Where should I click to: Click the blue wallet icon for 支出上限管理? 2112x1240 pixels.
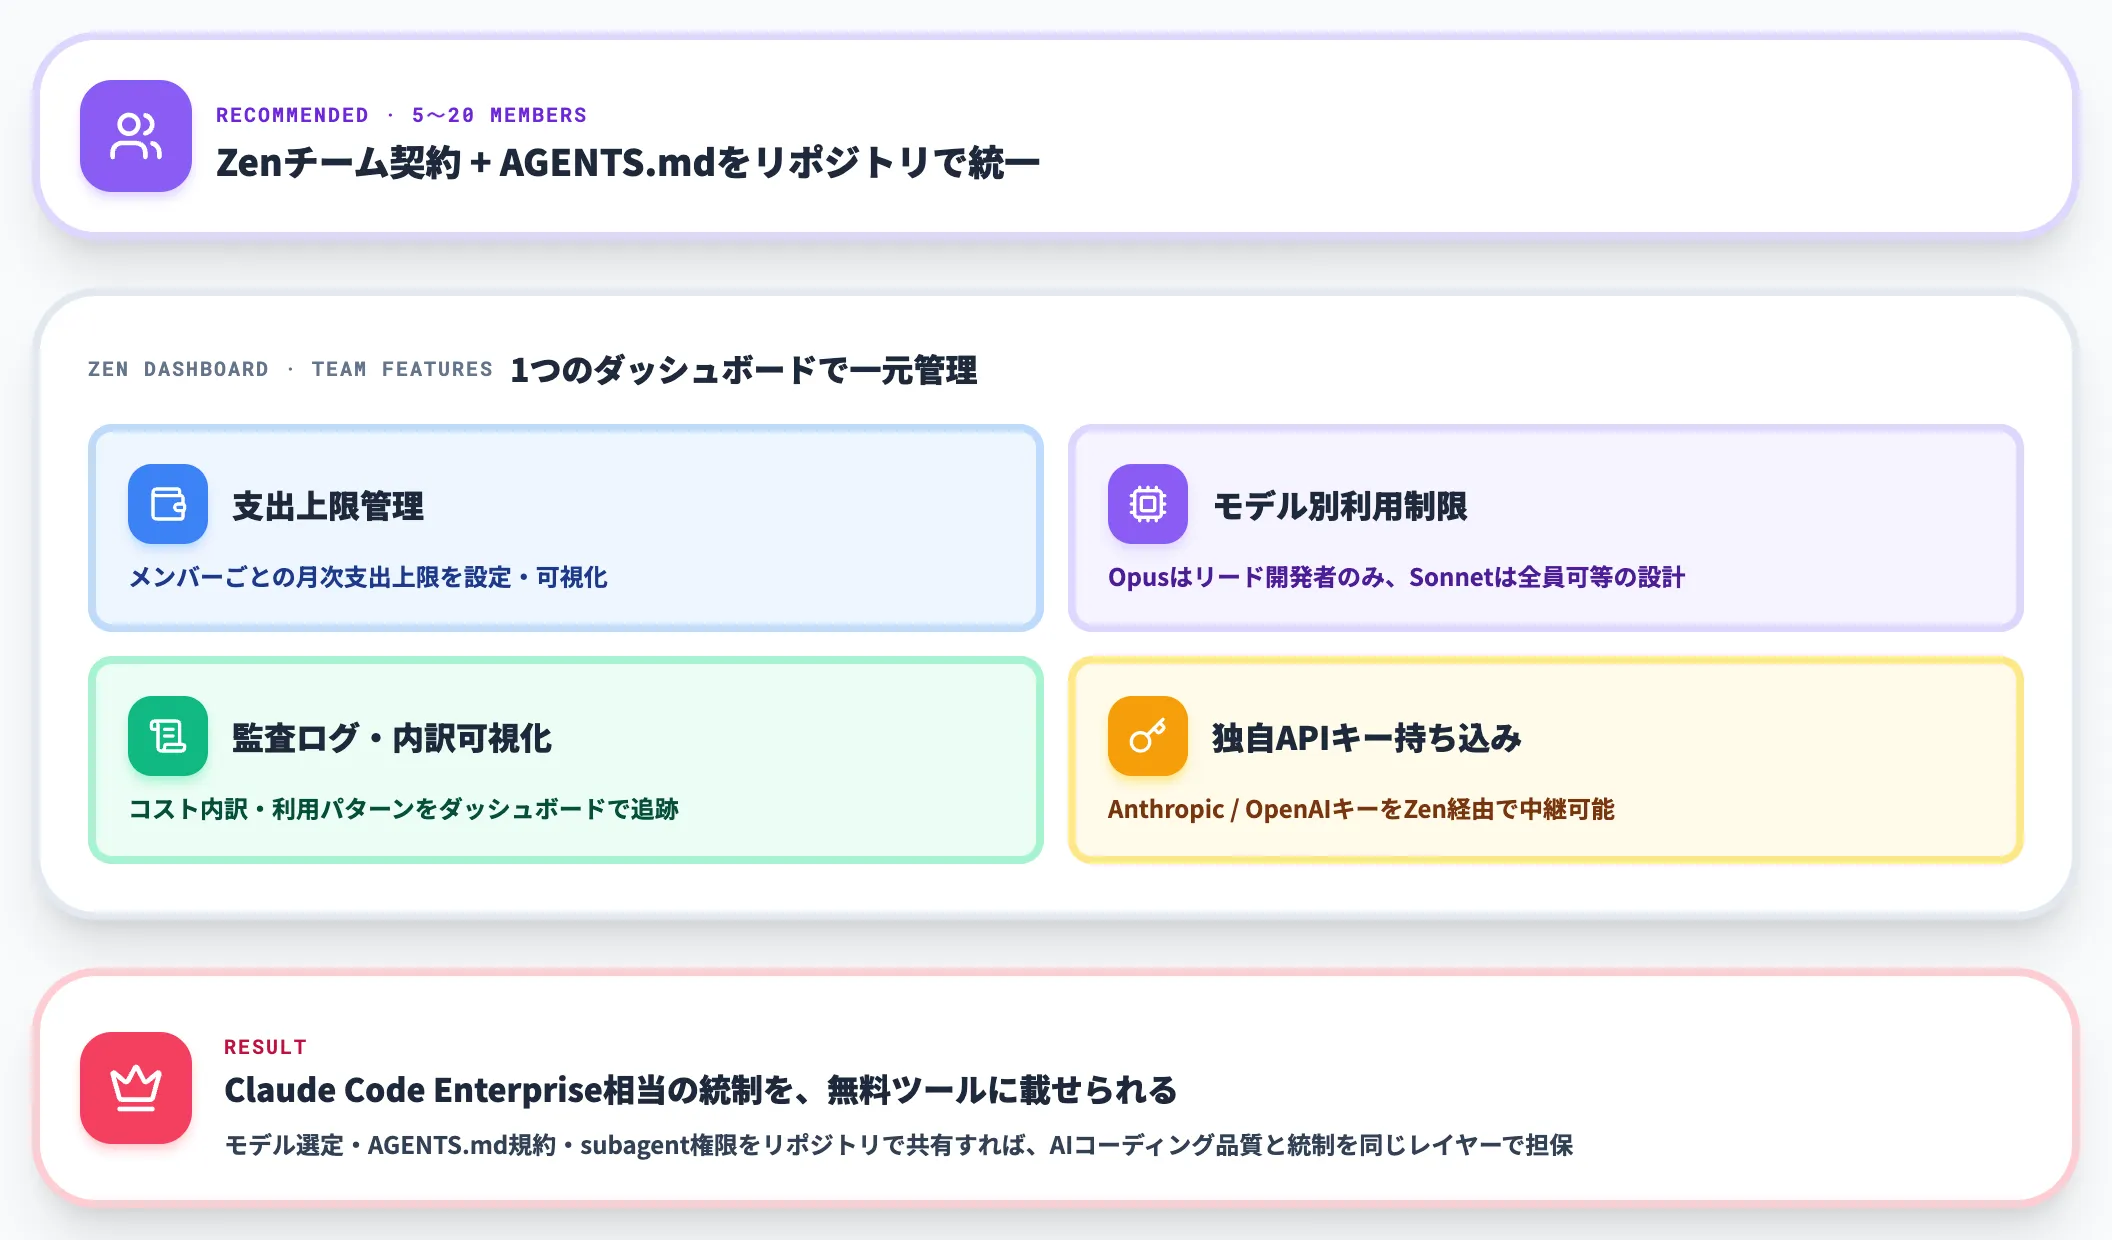tap(168, 504)
